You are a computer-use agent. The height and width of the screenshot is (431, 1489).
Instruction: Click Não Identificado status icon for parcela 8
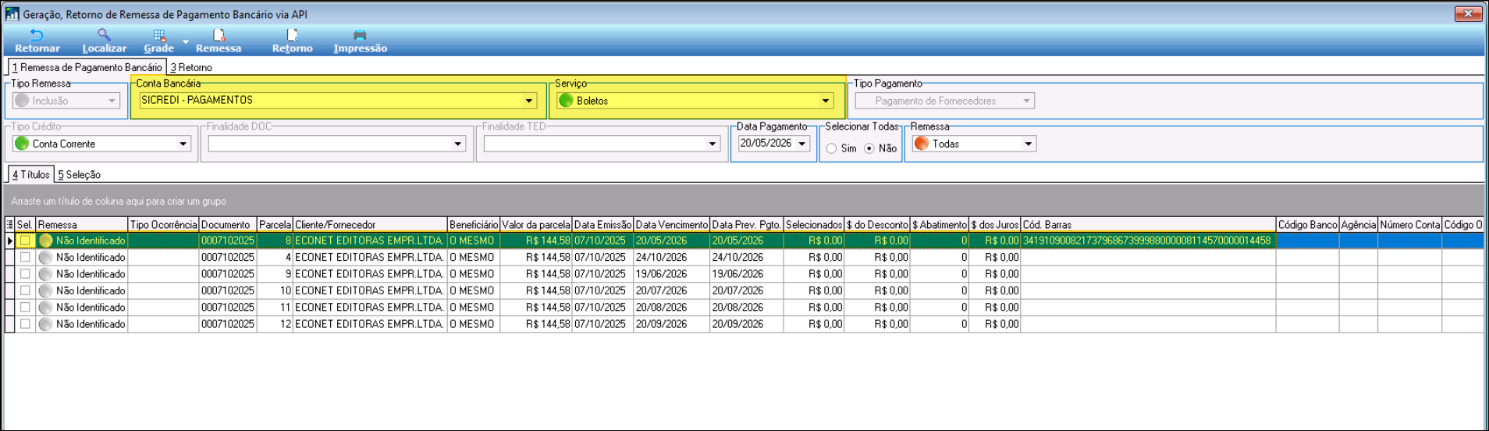point(46,241)
